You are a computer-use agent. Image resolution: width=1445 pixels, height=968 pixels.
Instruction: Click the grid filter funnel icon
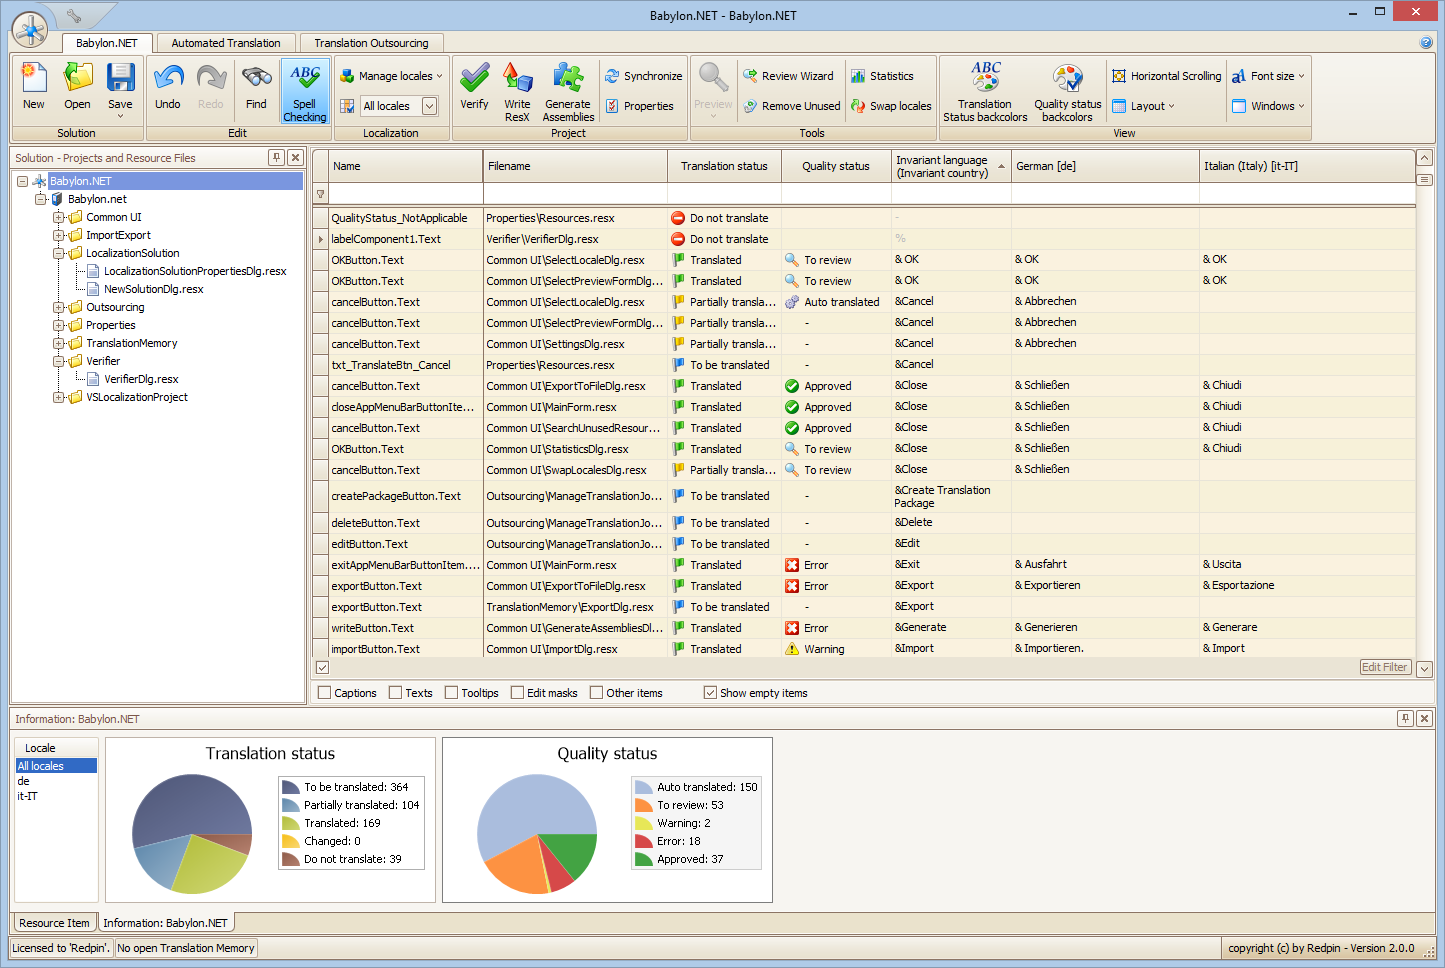coord(320,194)
